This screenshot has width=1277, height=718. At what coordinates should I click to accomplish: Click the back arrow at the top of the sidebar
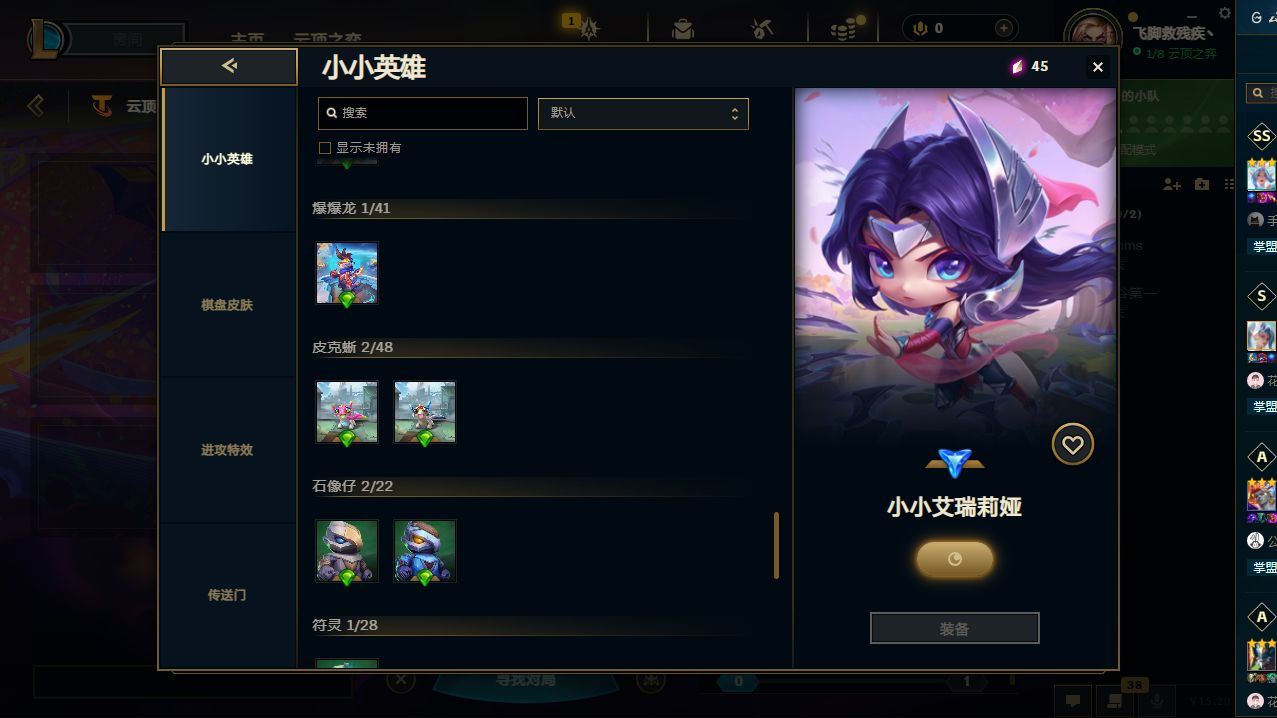(x=229, y=66)
